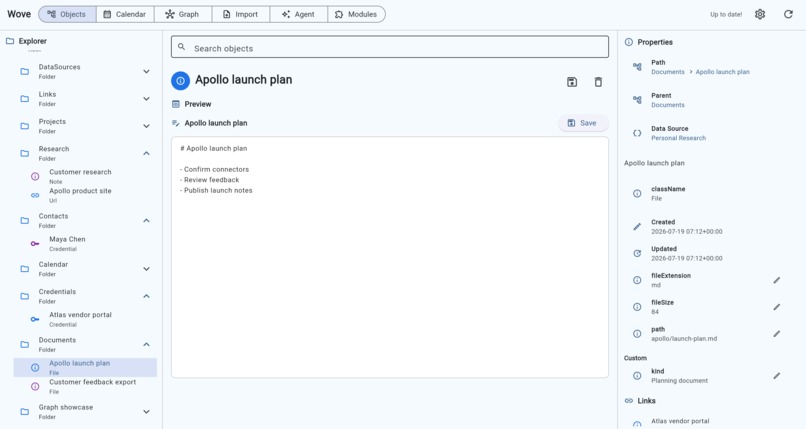Click the Path hierarchy icon
The image size is (806, 429).
(637, 67)
